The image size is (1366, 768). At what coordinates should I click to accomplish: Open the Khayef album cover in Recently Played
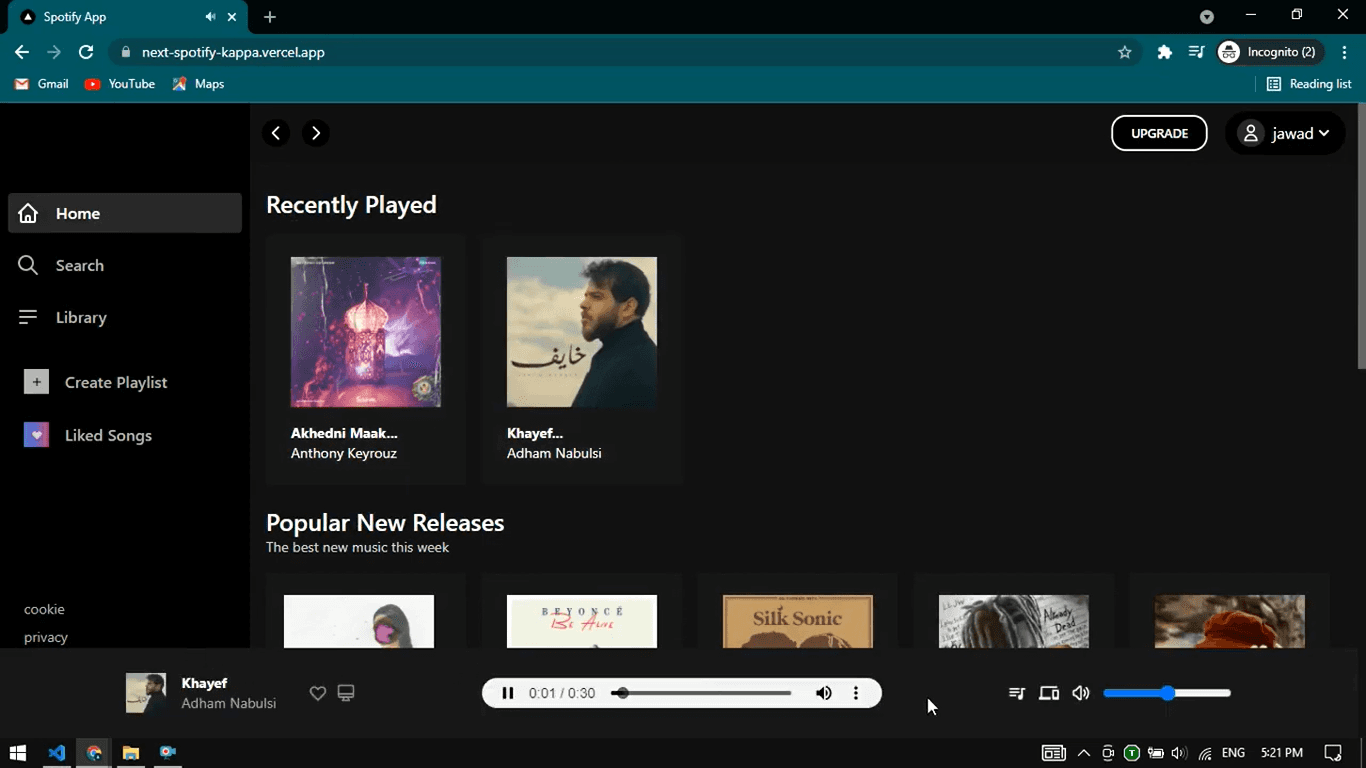[x=582, y=332]
